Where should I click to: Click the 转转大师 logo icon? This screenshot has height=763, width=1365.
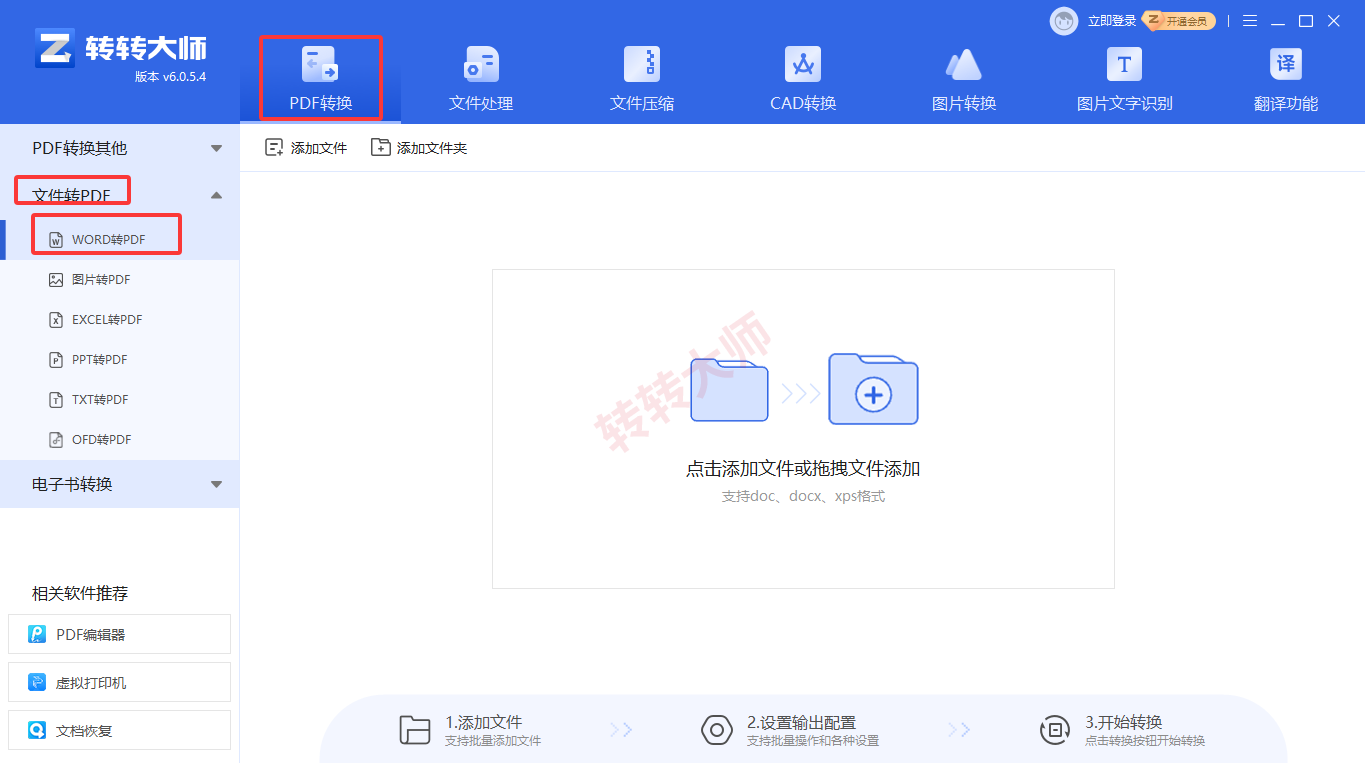tap(55, 48)
